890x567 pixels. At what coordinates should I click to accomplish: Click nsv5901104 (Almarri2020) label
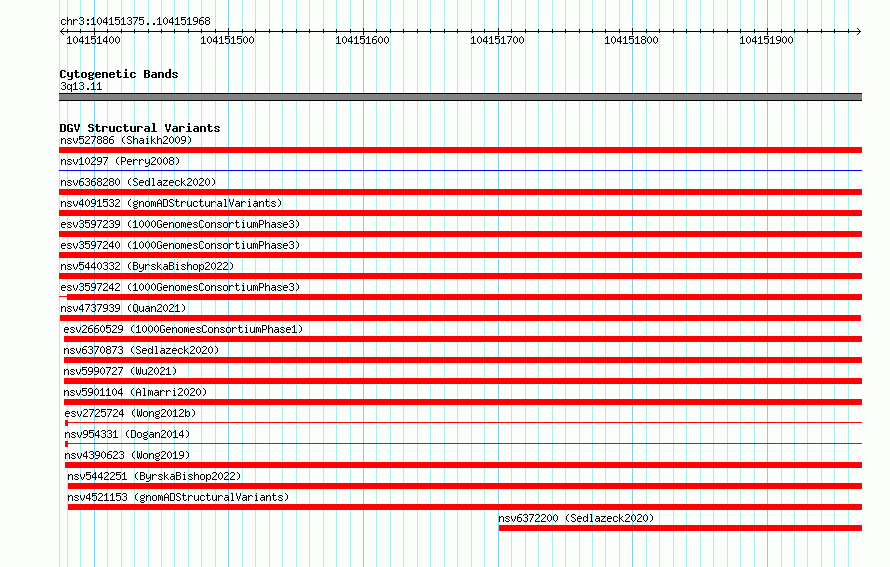click(135, 392)
